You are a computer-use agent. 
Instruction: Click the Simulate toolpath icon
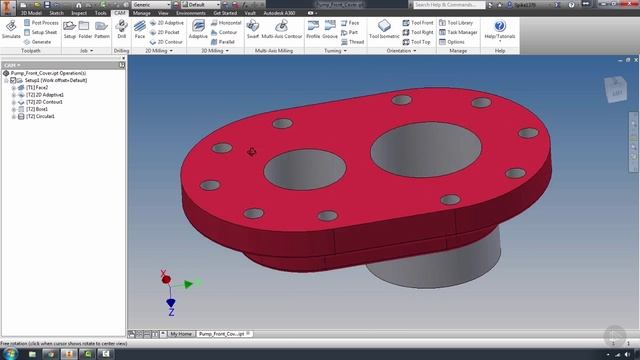11,29
